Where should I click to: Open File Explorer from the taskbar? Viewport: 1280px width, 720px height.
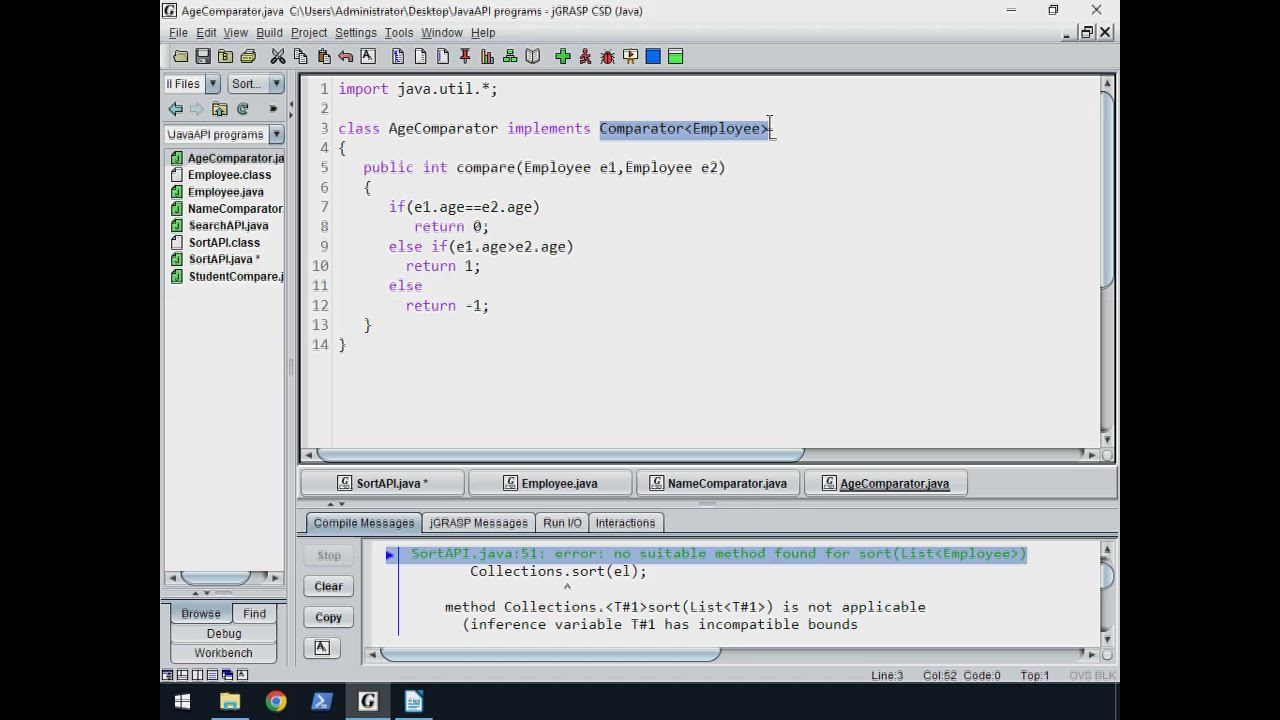[230, 702]
